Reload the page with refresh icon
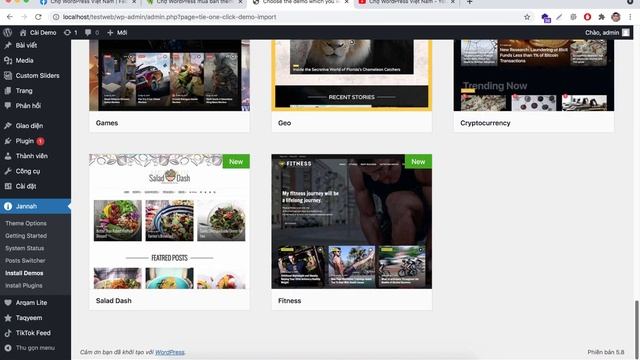This screenshot has height=360, width=640. click(38, 17)
